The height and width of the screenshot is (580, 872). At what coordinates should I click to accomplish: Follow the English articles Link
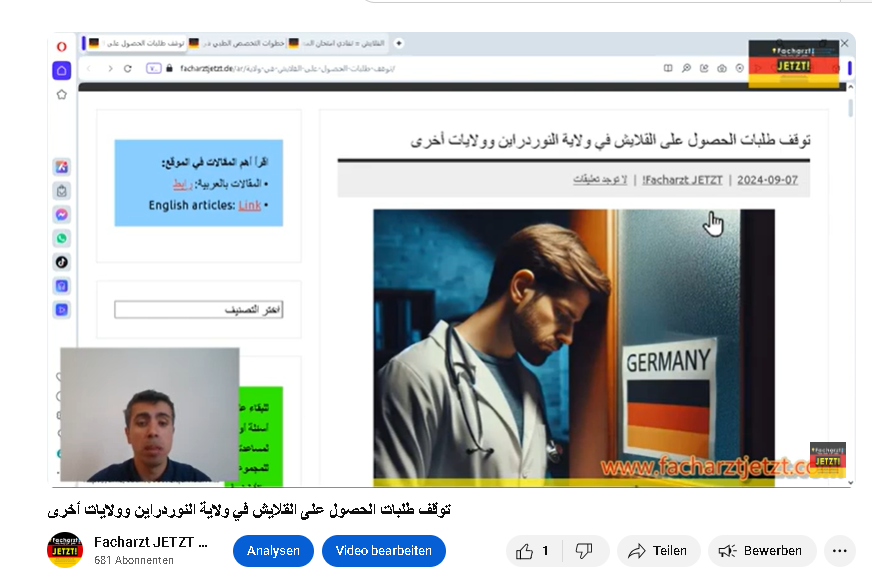coord(250,205)
